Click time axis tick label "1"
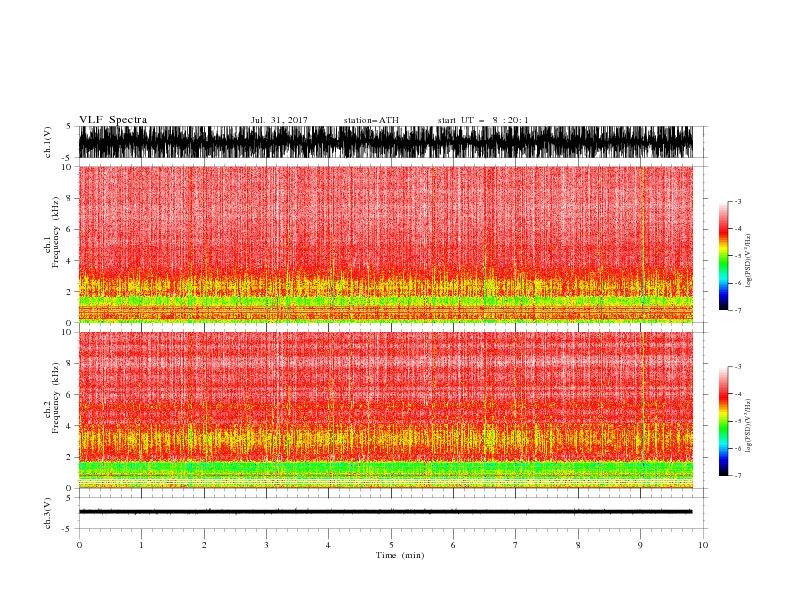 click(141, 545)
